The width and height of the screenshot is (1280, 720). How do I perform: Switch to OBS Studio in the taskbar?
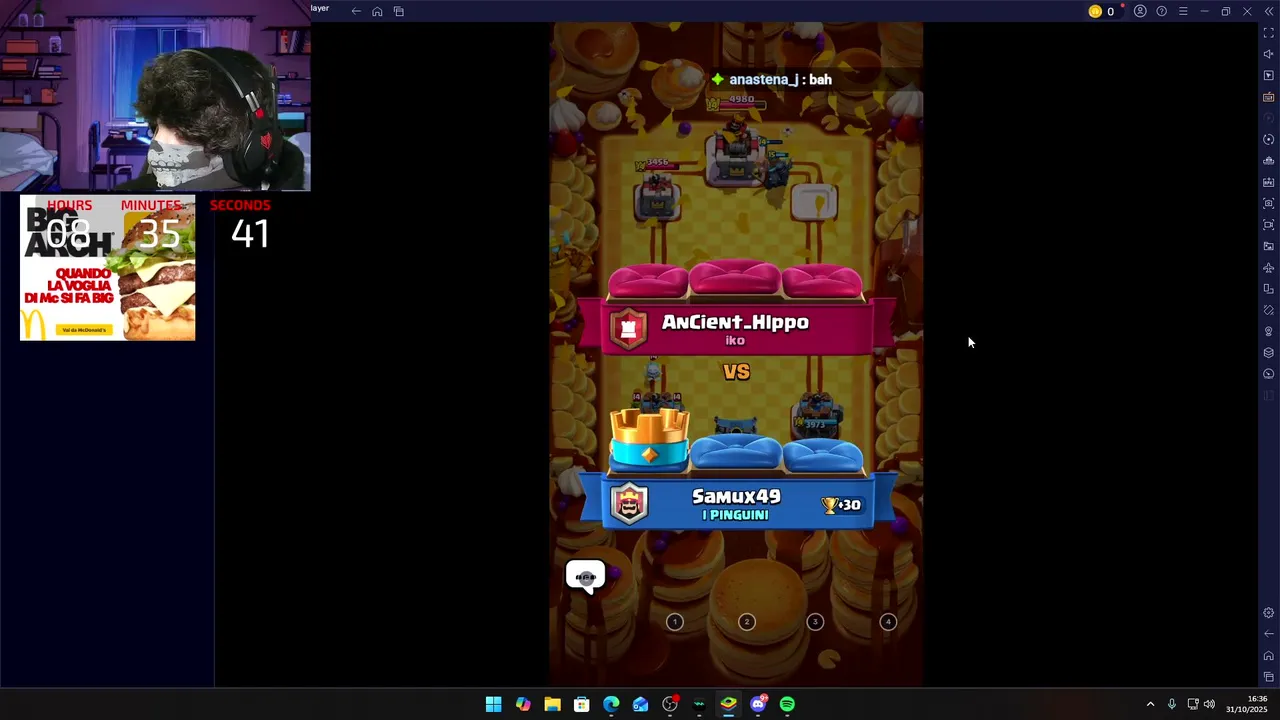click(670, 704)
